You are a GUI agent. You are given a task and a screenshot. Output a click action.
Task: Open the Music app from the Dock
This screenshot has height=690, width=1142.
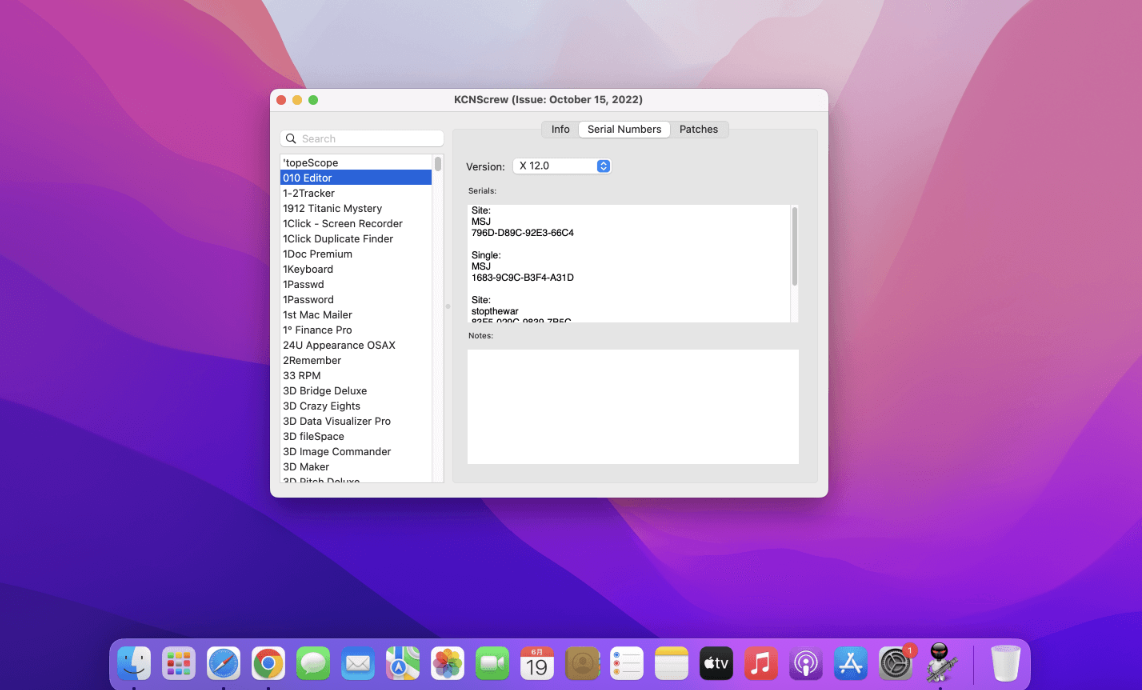coord(760,662)
